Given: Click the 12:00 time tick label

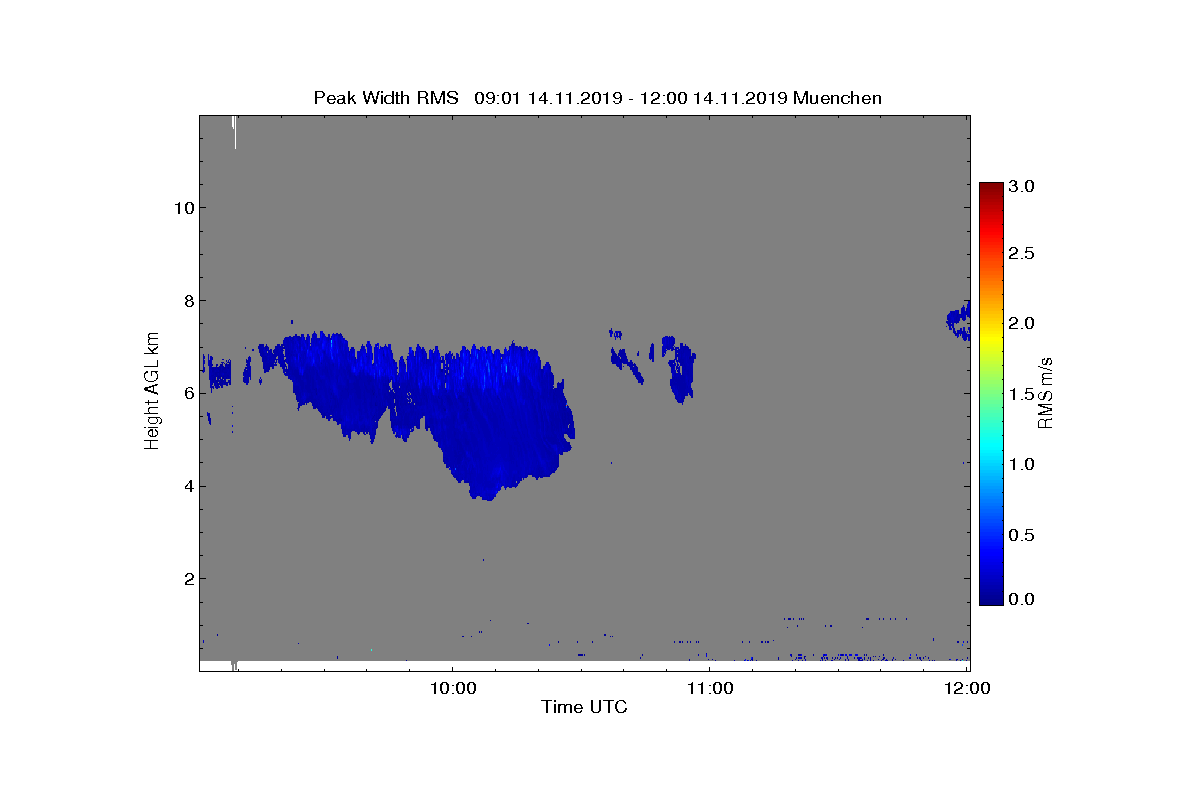Looking at the screenshot, I should 967,688.
